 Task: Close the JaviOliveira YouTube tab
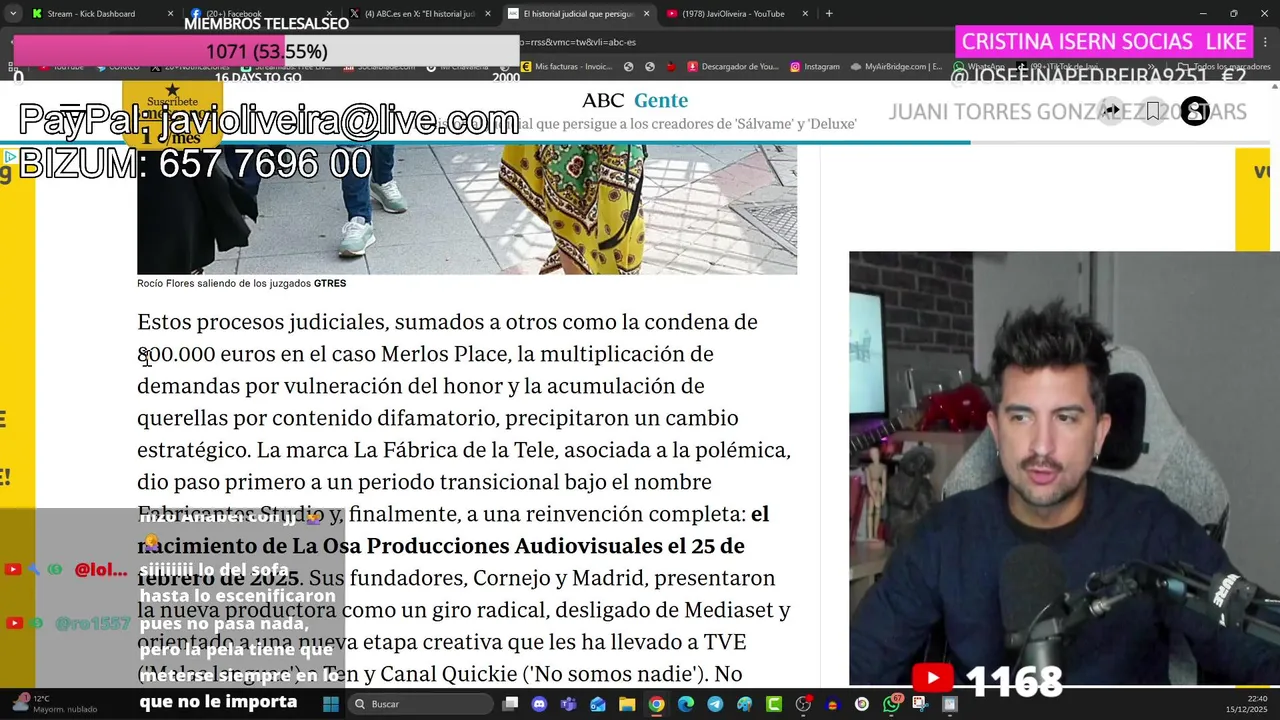805,14
